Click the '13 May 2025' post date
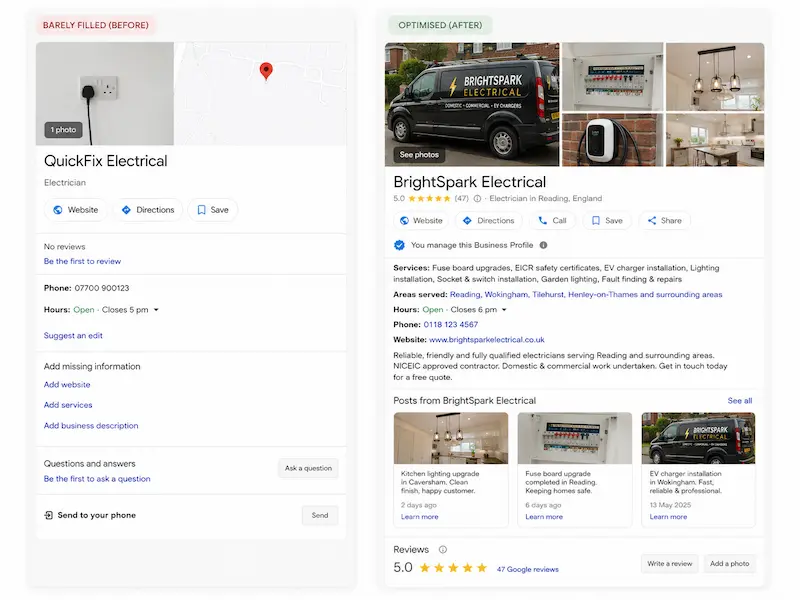The image size is (800, 600). click(670, 505)
